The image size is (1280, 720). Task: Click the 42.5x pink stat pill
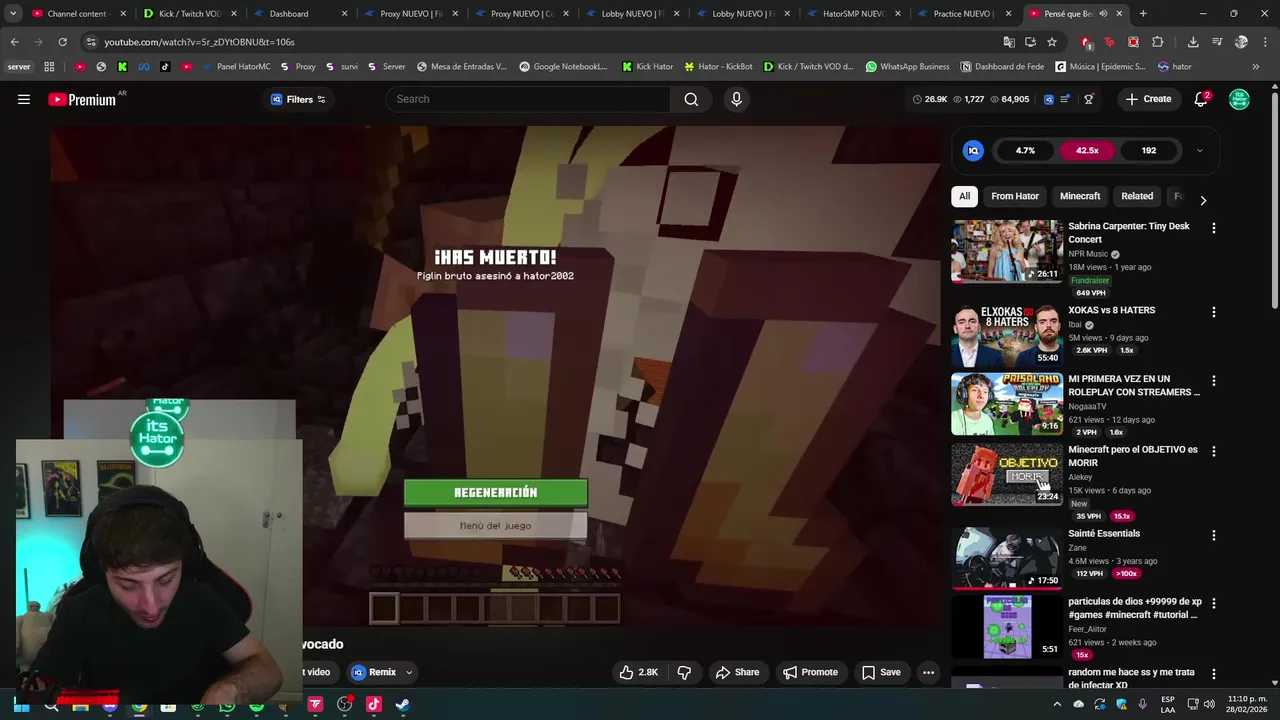point(1087,151)
